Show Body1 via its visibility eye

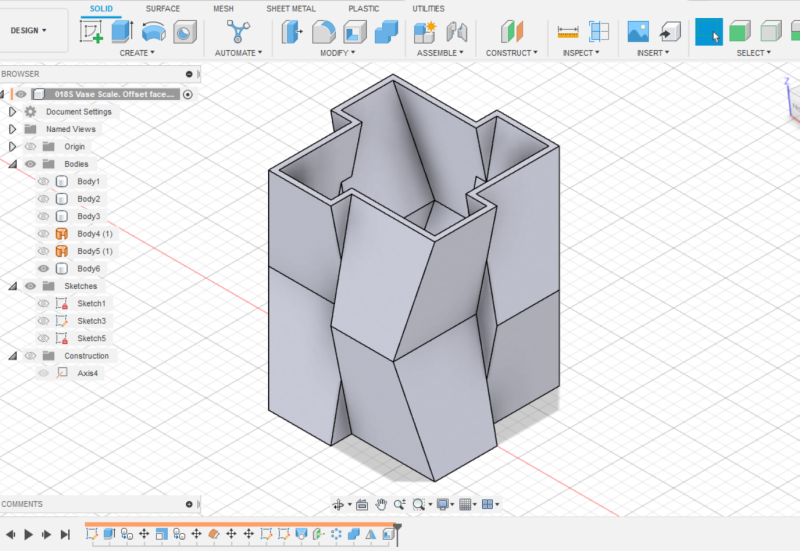click(43, 182)
